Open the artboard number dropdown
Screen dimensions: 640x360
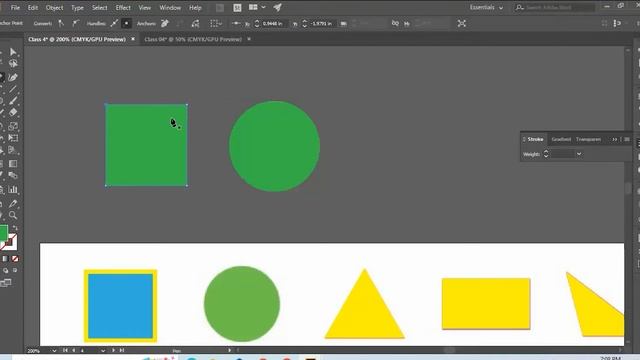103,351
